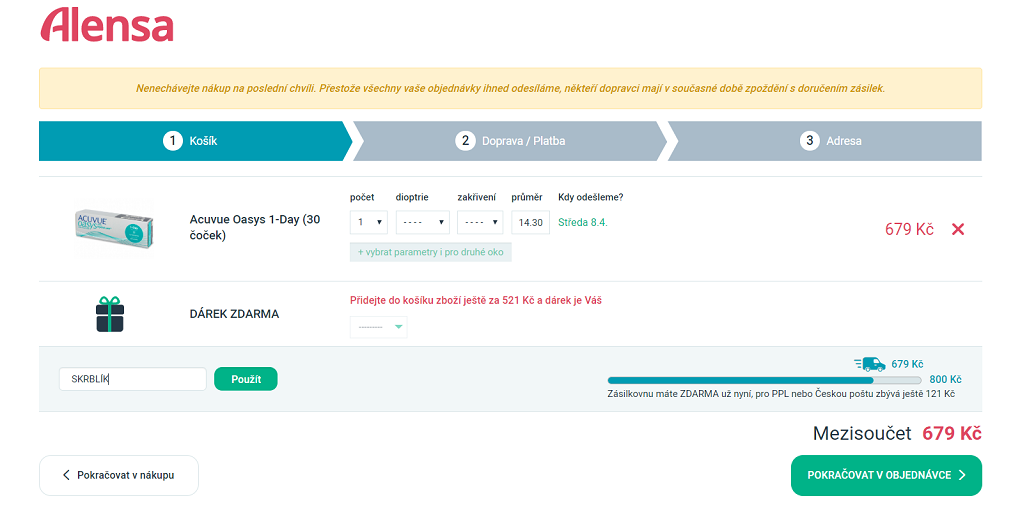Click the Alensa logo

[107, 25]
